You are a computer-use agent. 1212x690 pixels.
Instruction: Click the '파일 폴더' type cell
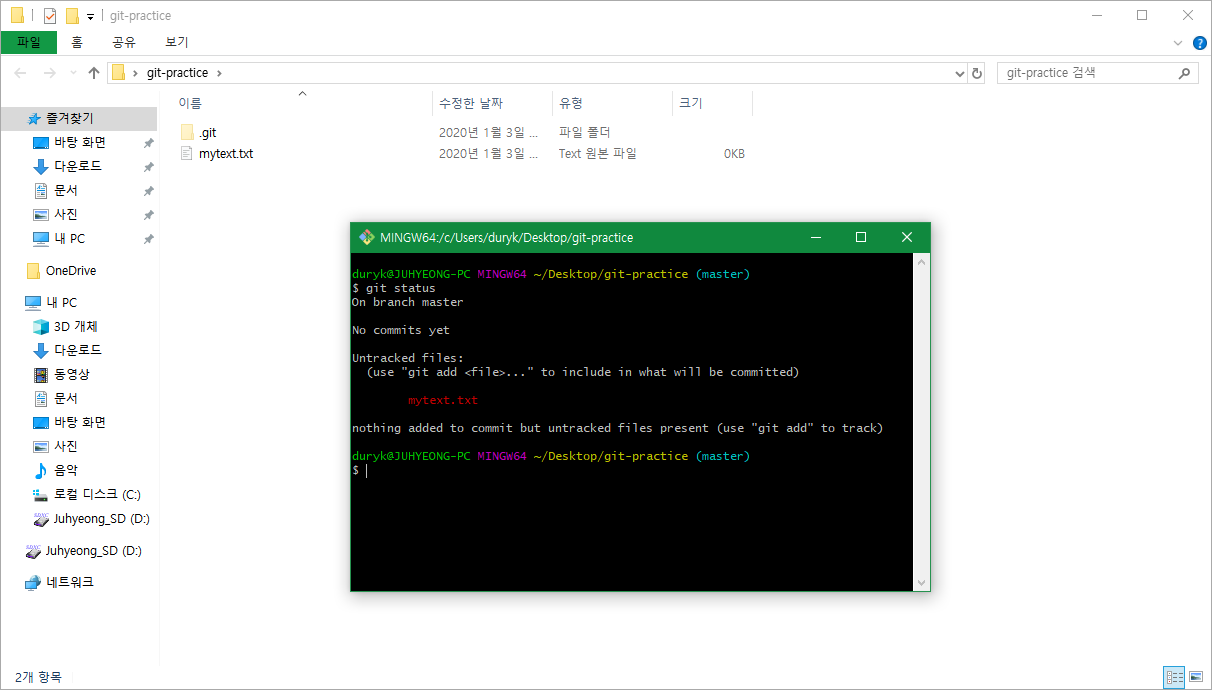pyautogui.click(x=584, y=132)
